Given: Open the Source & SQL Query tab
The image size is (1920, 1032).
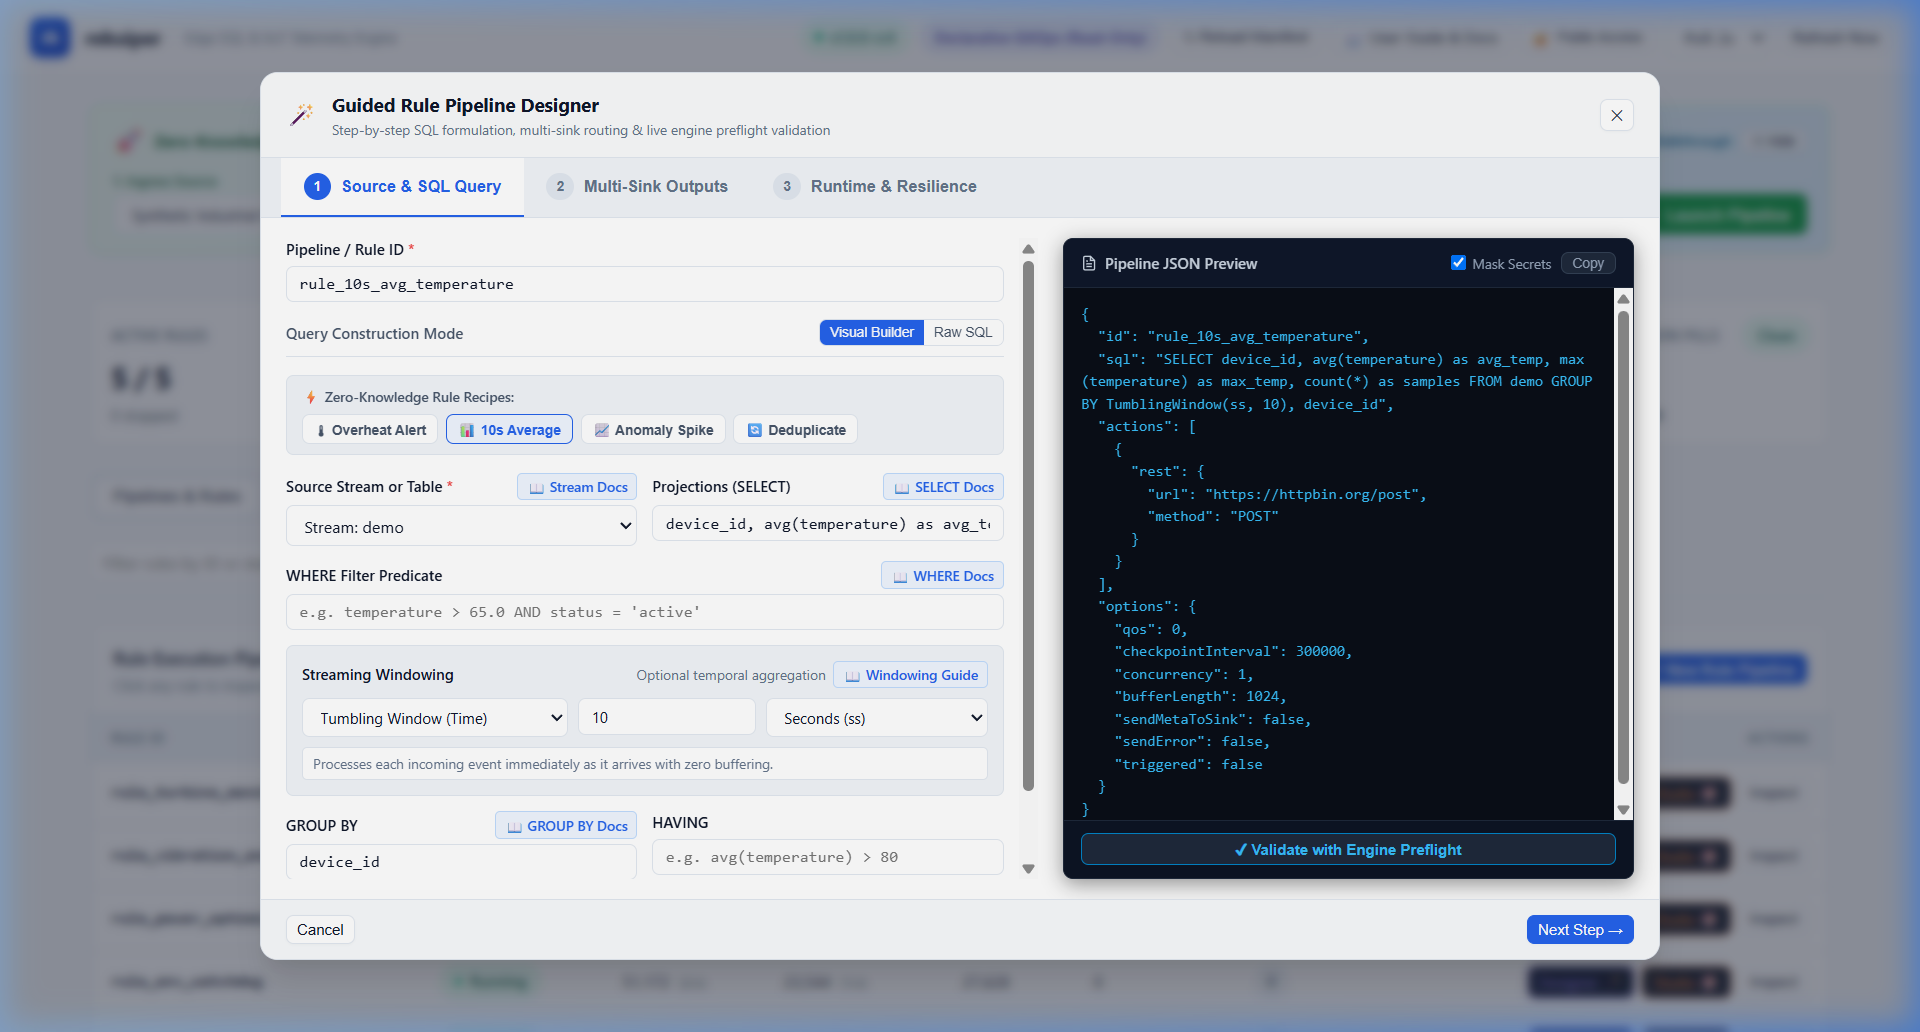Looking at the screenshot, I should click(402, 187).
